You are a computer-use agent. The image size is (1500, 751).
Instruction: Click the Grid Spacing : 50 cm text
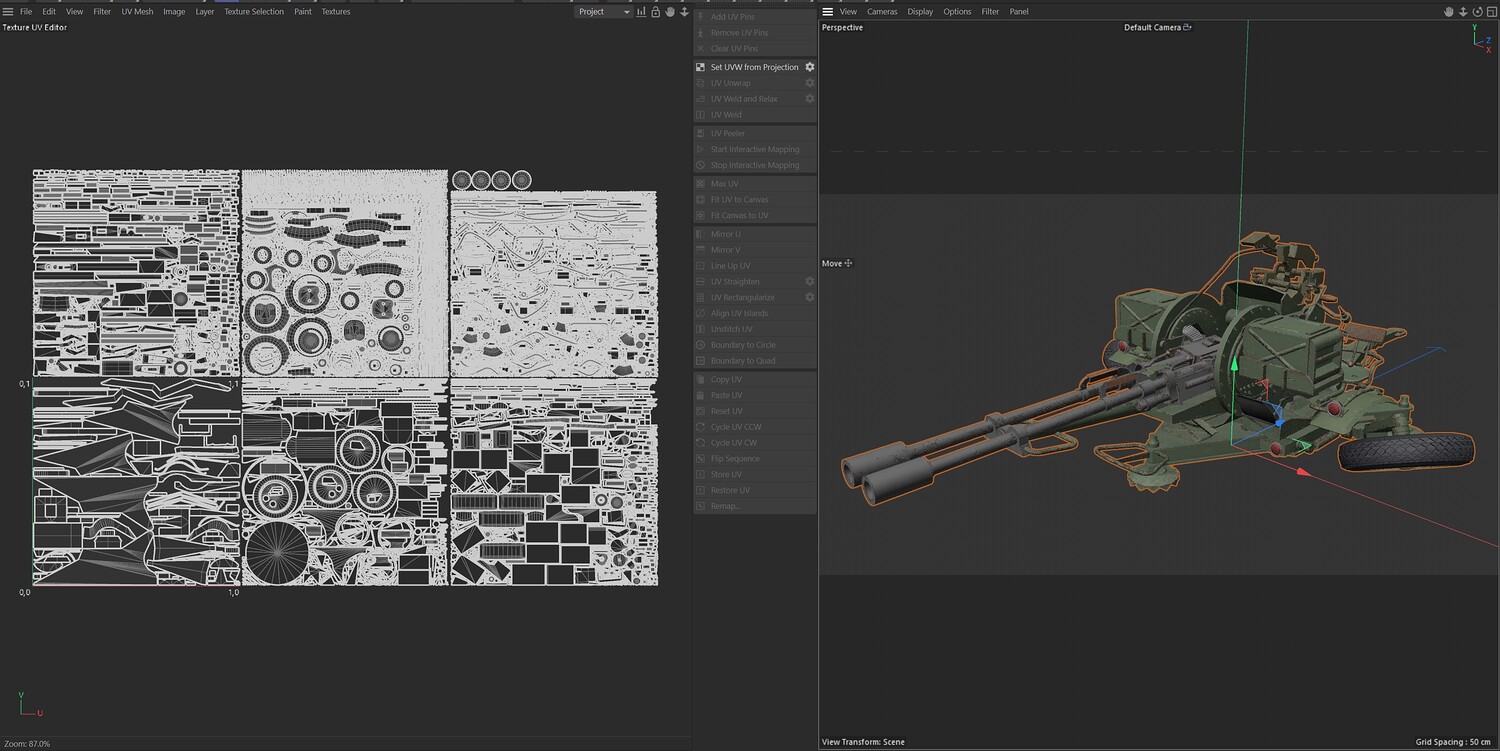pyautogui.click(x=1454, y=742)
